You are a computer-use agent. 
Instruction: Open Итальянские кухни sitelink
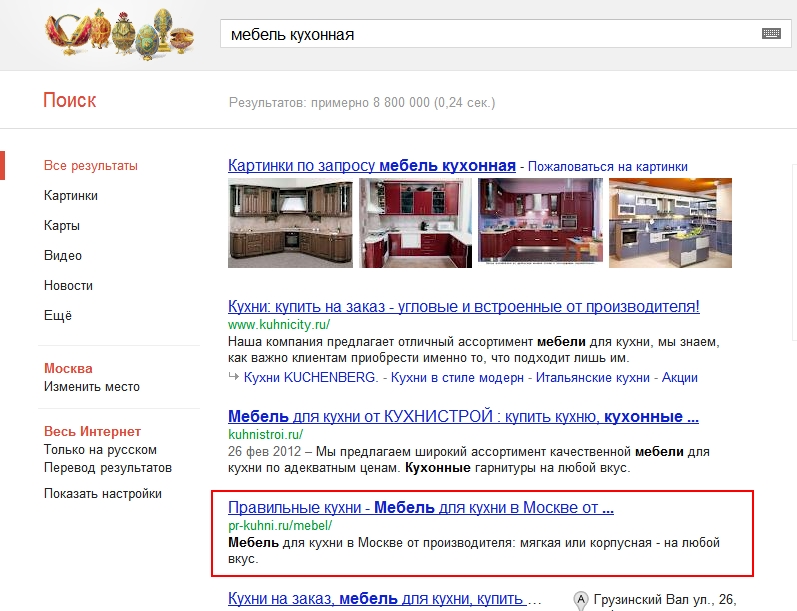click(x=593, y=378)
